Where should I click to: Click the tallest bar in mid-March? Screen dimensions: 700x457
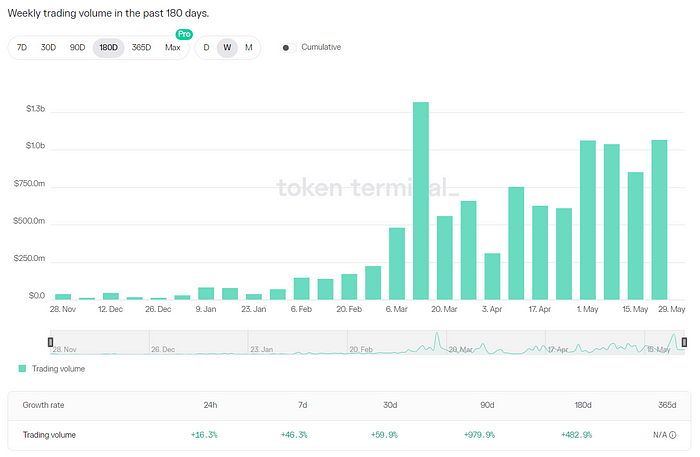point(421,200)
